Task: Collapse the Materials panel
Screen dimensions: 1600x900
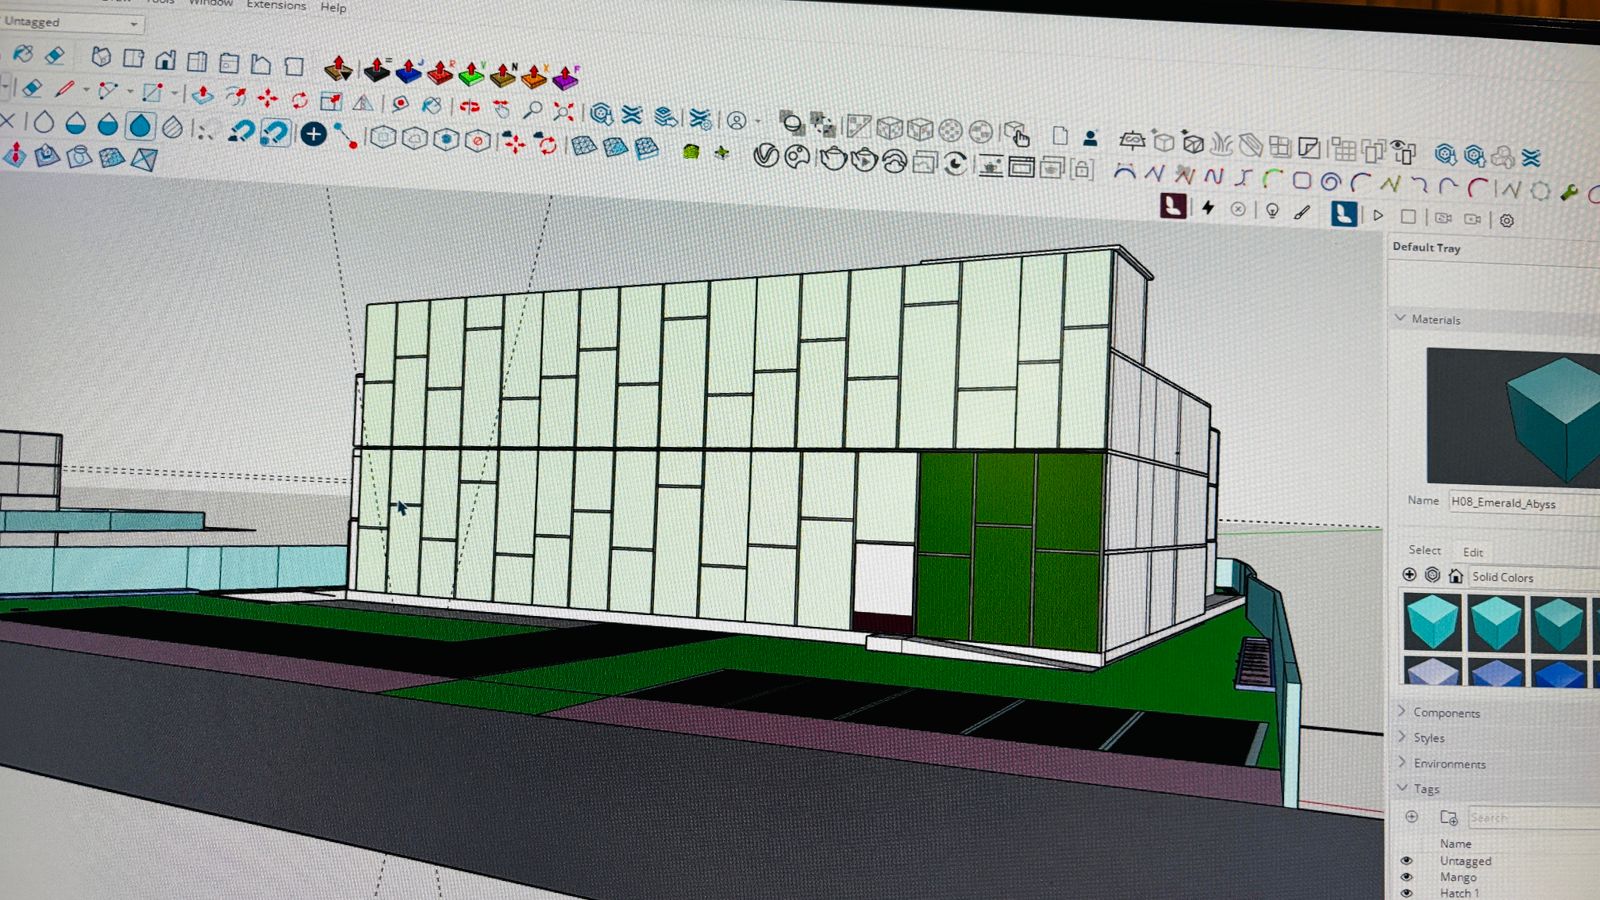Action: click(x=1401, y=318)
